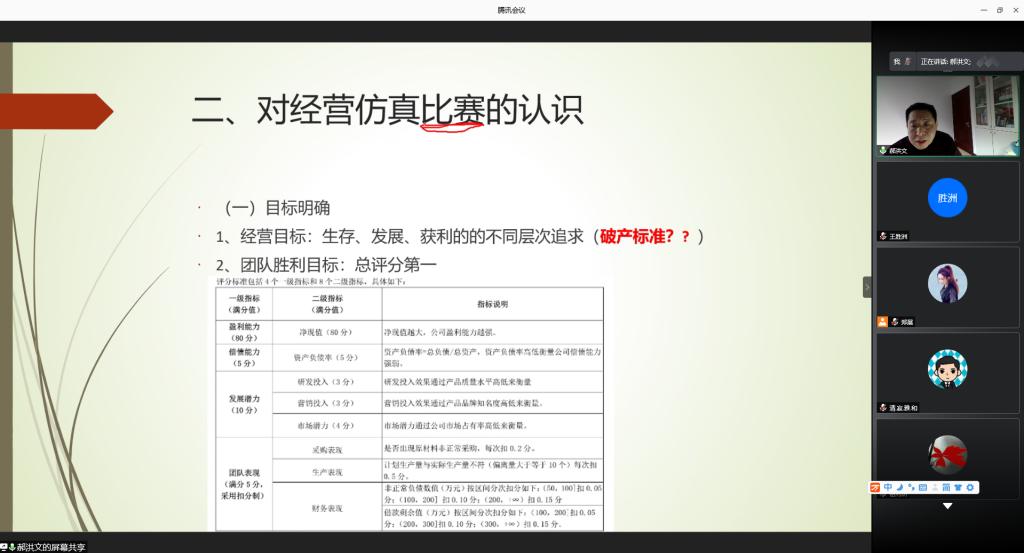The height and width of the screenshot is (553, 1024).
Task: Click the 腾讯会议 window title bar
Action: (x=511, y=9)
